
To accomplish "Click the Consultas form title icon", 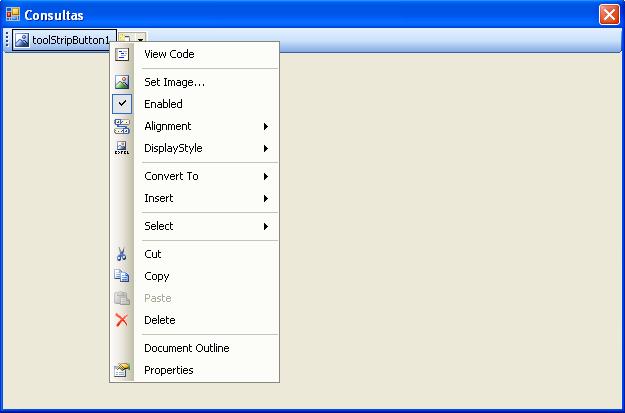I will click(13, 15).
